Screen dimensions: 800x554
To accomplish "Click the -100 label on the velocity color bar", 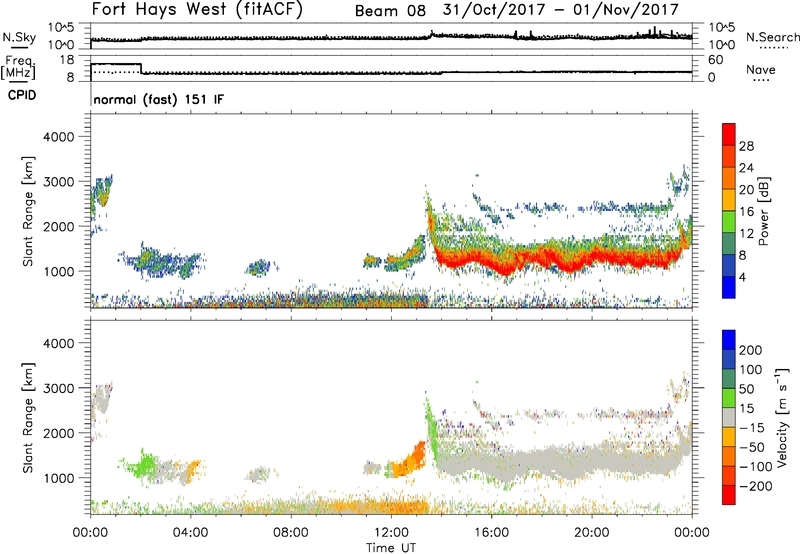I will (756, 467).
